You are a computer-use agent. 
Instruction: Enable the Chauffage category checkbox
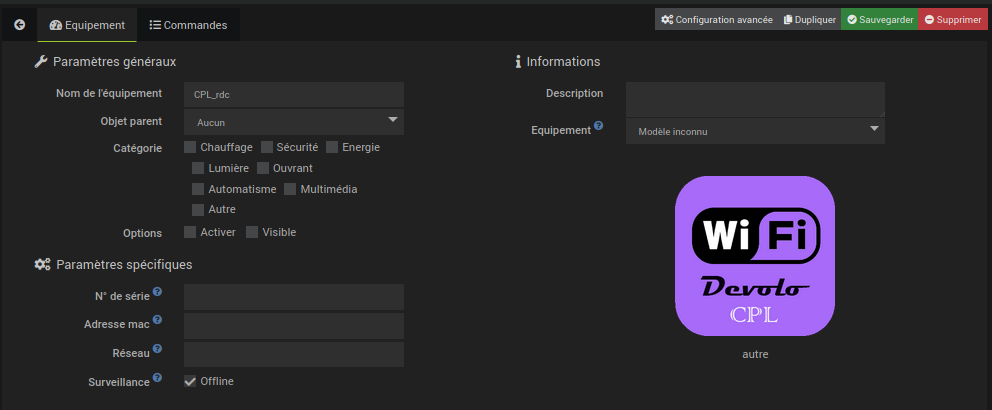coord(191,147)
